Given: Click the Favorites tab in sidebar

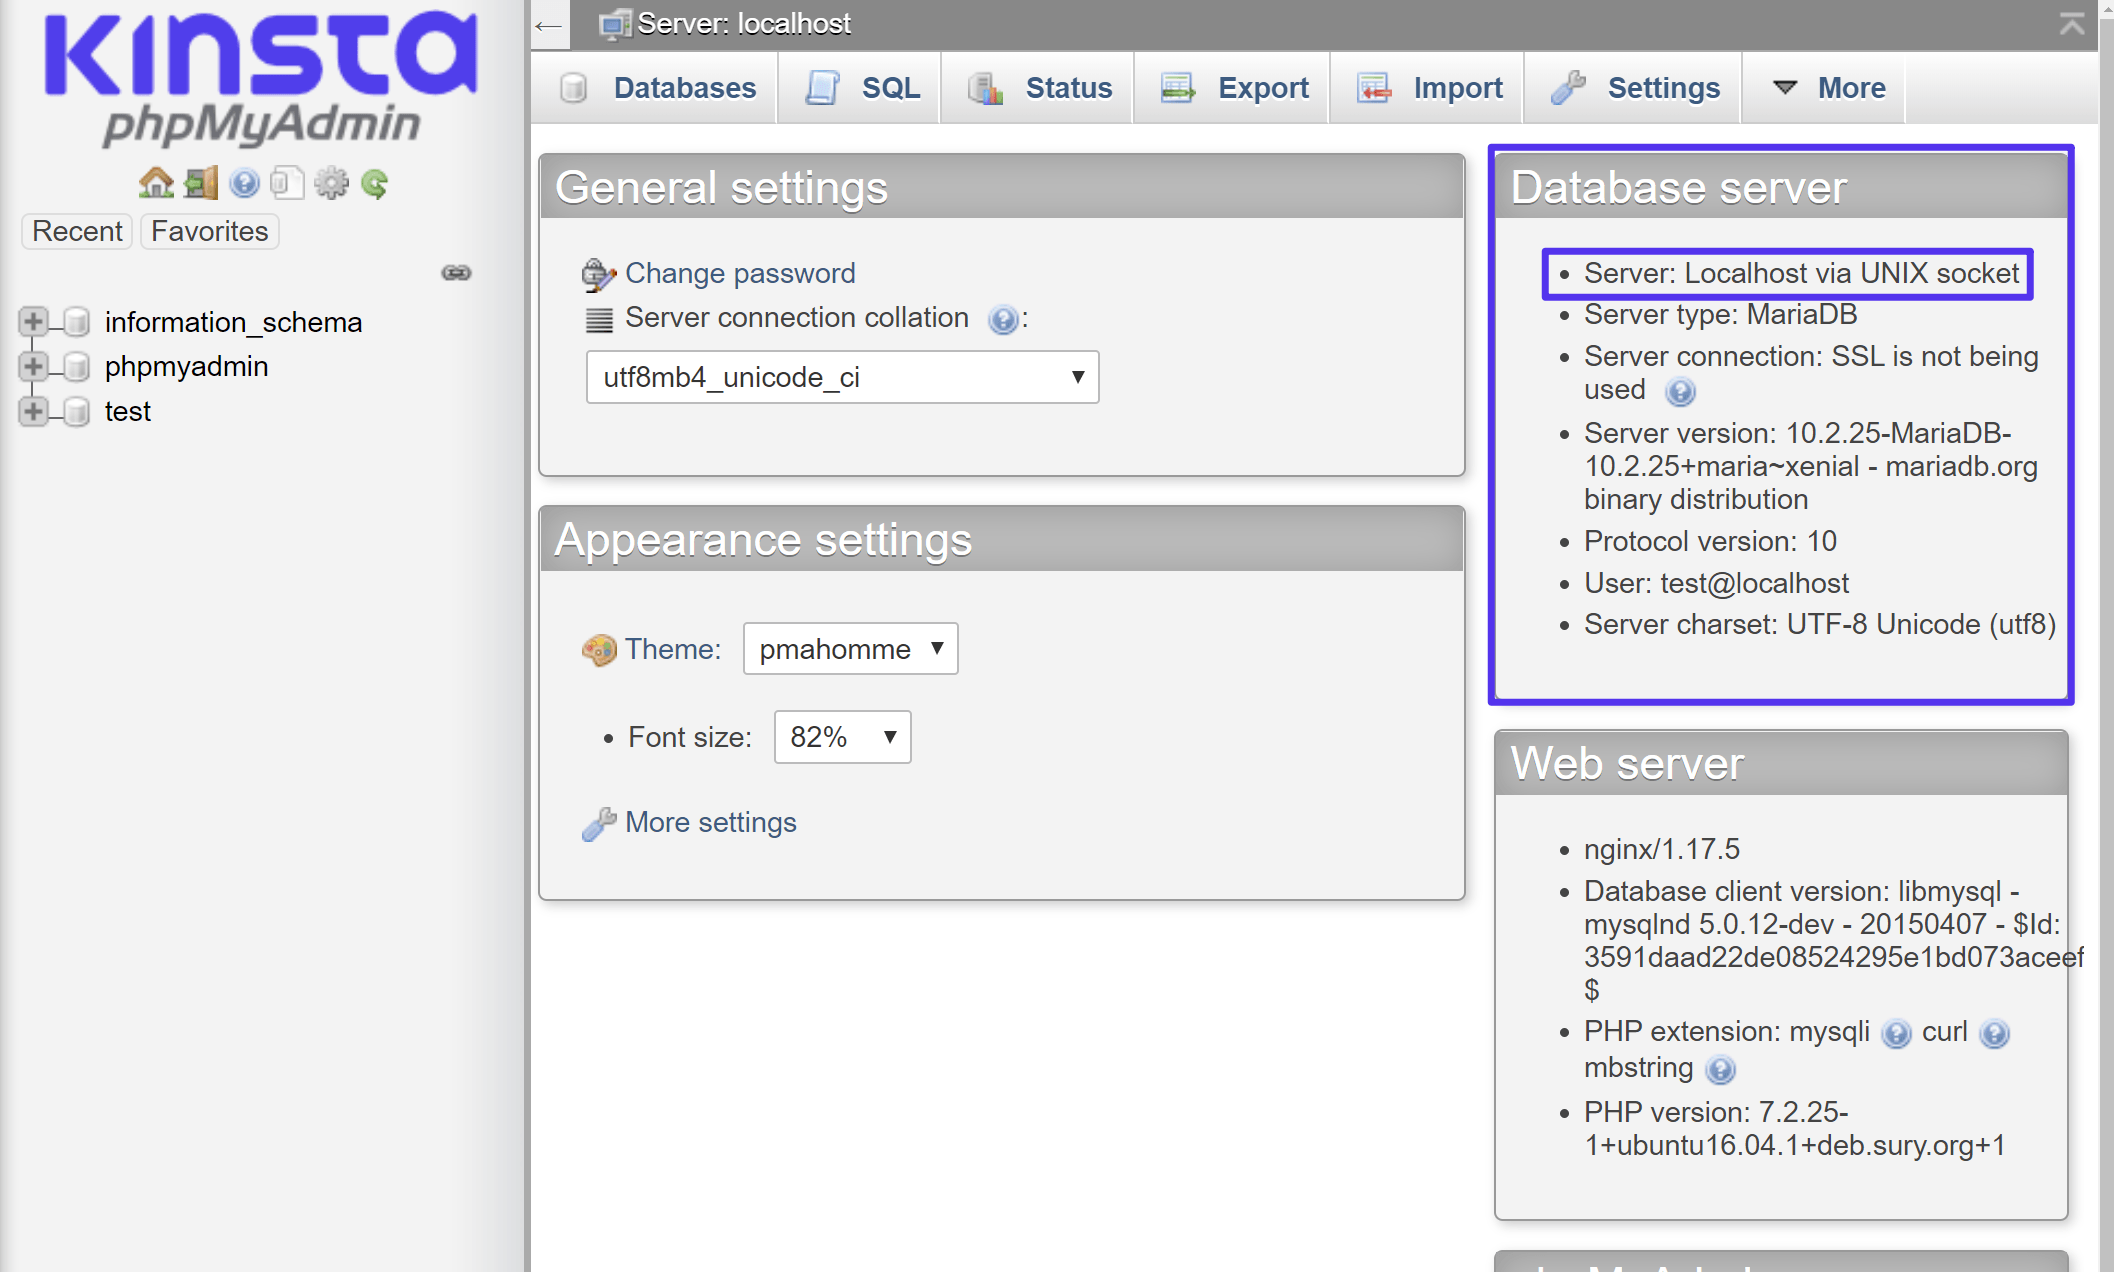Looking at the screenshot, I should point(208,231).
